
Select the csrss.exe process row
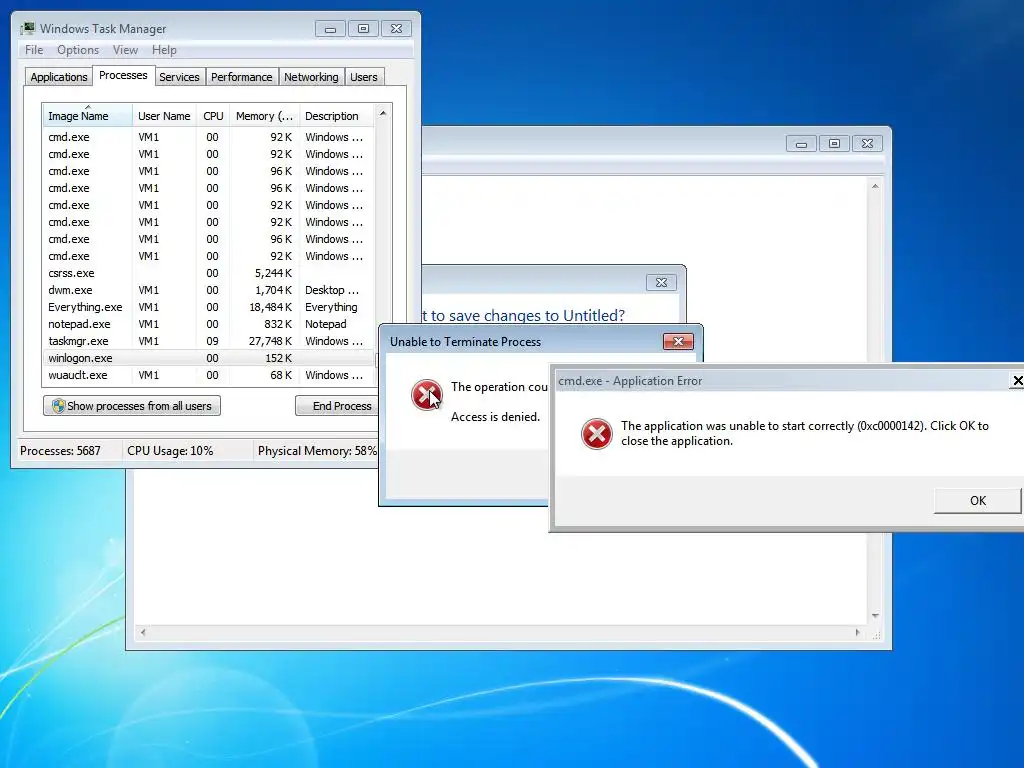tap(209, 273)
